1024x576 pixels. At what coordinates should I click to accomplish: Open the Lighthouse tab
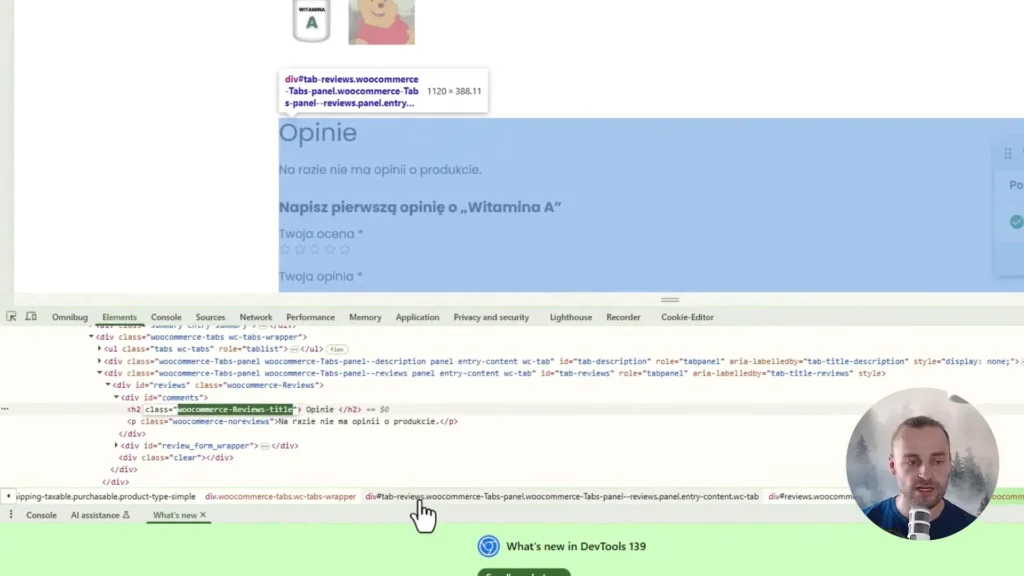[x=571, y=317]
